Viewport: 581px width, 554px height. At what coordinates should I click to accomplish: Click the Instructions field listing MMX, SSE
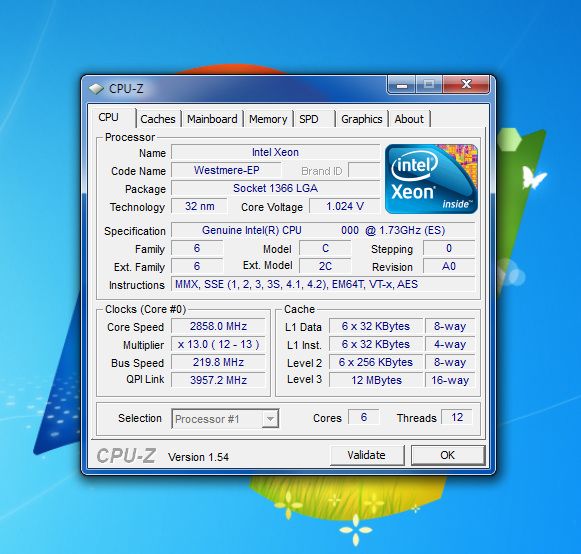(x=323, y=284)
